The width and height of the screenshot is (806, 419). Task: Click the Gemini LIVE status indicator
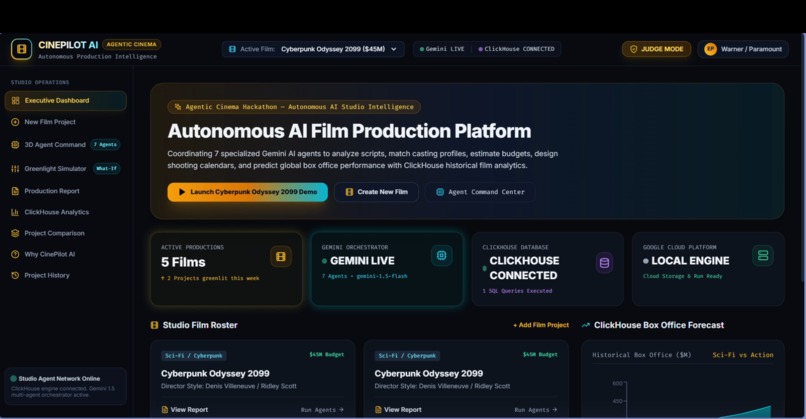[x=442, y=49]
